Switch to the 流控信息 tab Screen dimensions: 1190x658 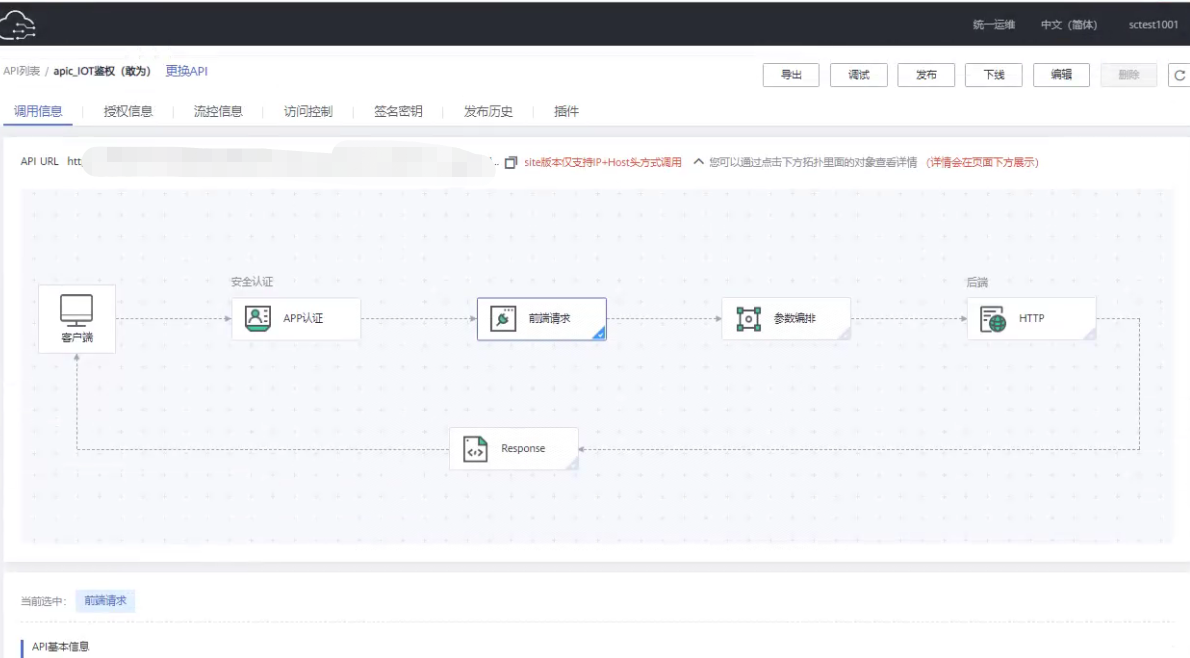tap(218, 112)
